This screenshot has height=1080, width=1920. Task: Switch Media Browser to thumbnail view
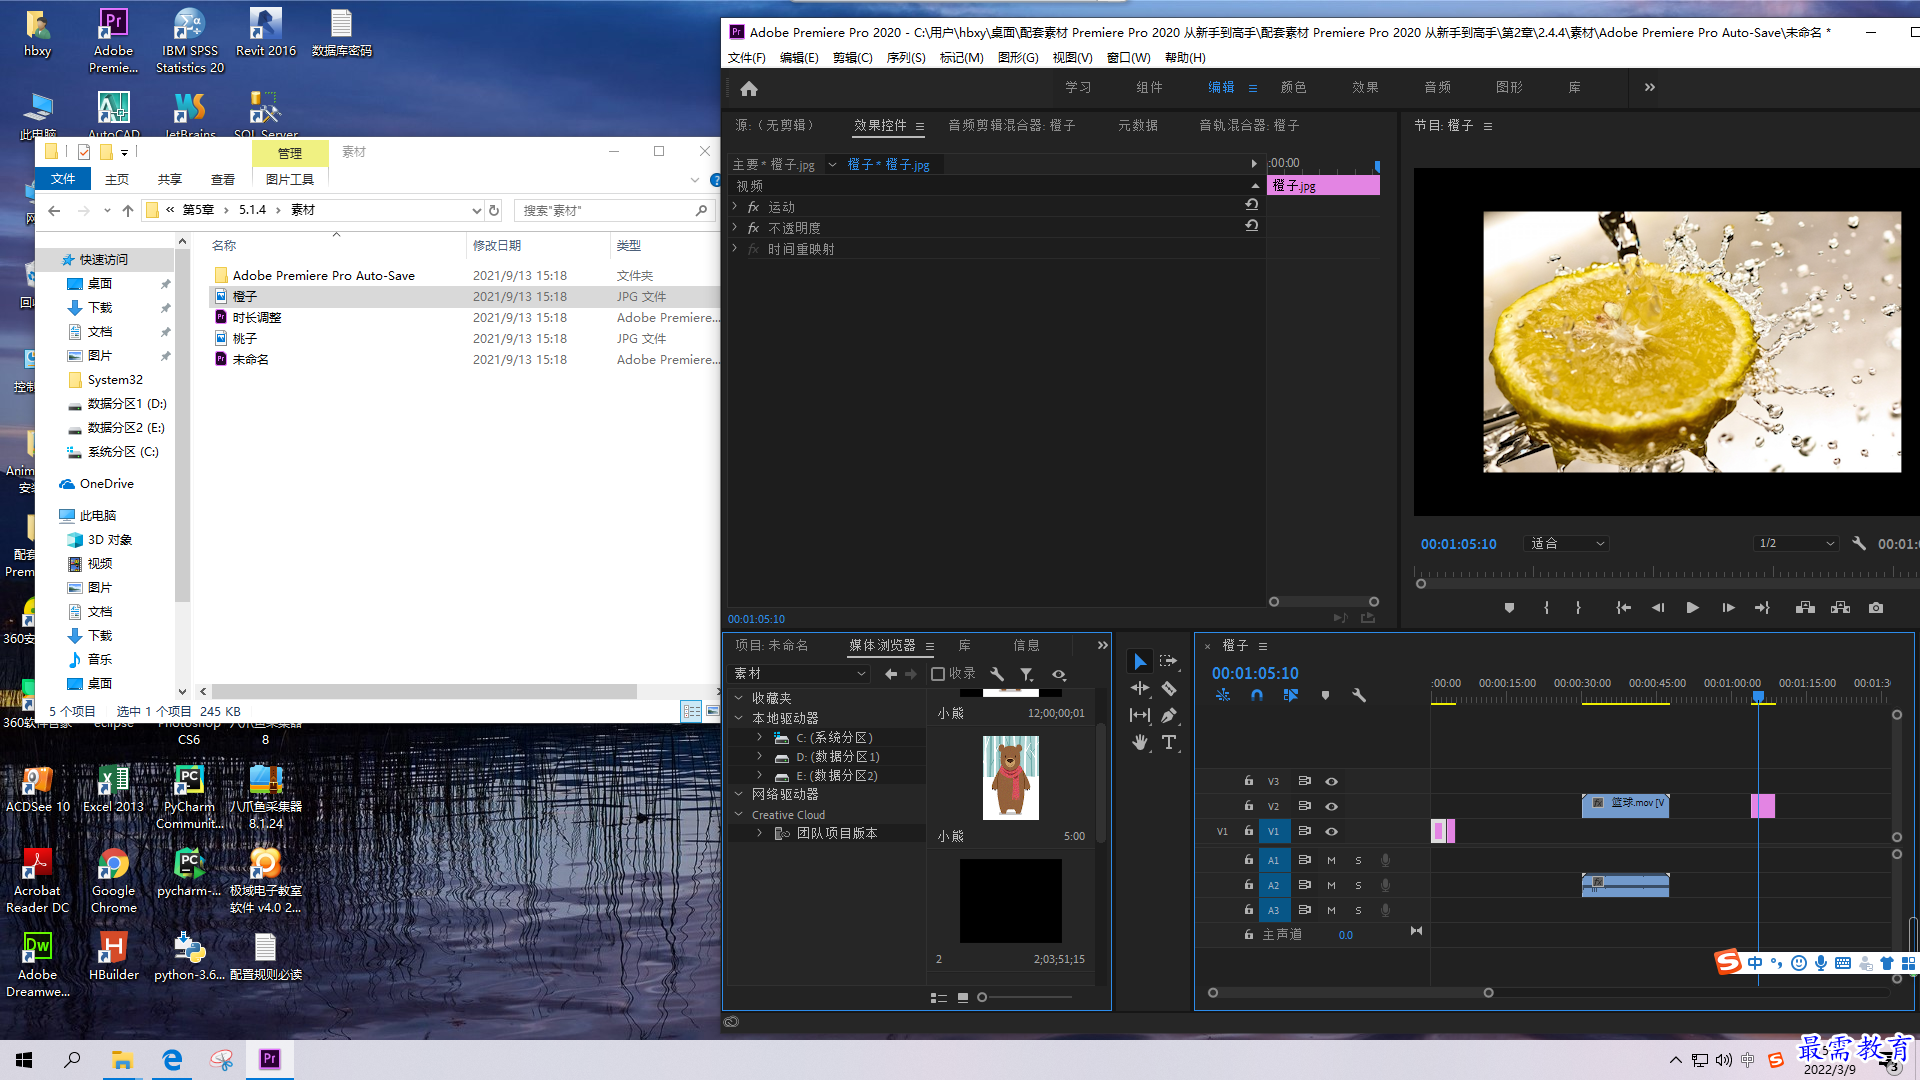pyautogui.click(x=963, y=997)
